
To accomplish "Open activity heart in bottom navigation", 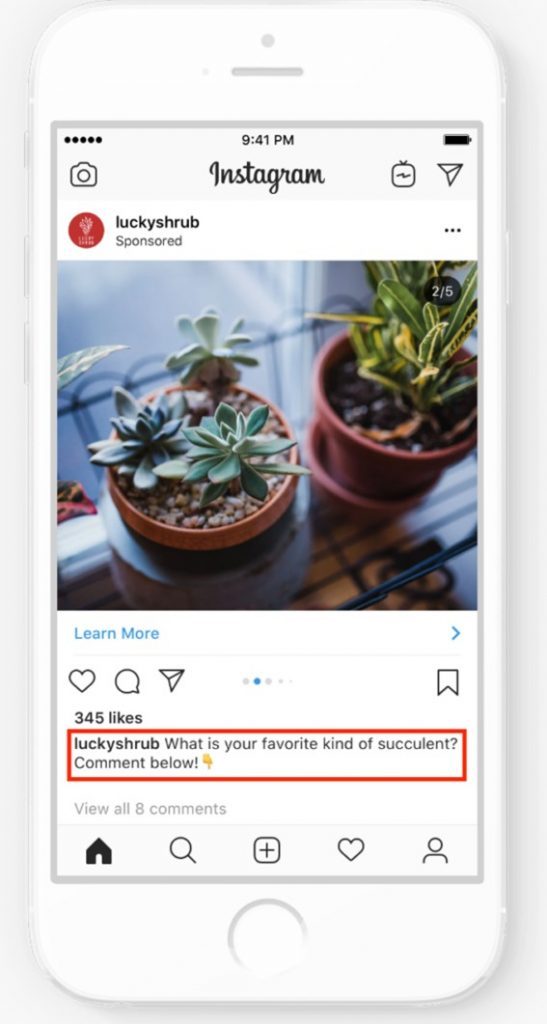I will 351,850.
